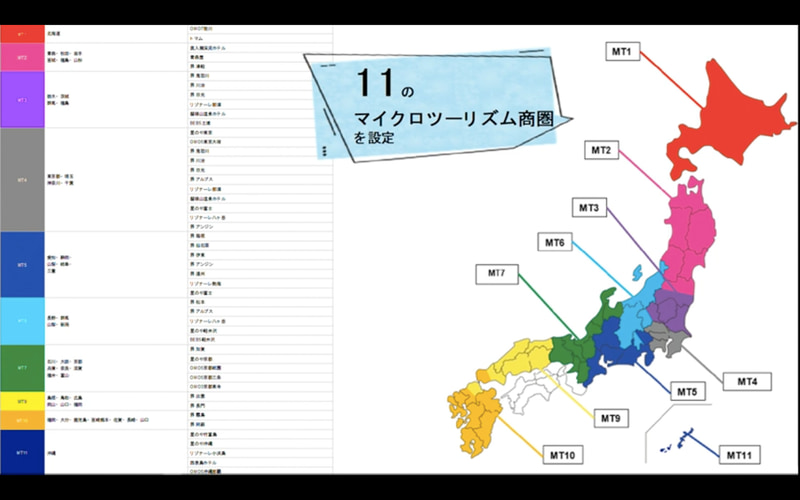This screenshot has height=500, width=800.
Task: Click the '星のや京都' row
Action: pyautogui.click(x=260, y=359)
